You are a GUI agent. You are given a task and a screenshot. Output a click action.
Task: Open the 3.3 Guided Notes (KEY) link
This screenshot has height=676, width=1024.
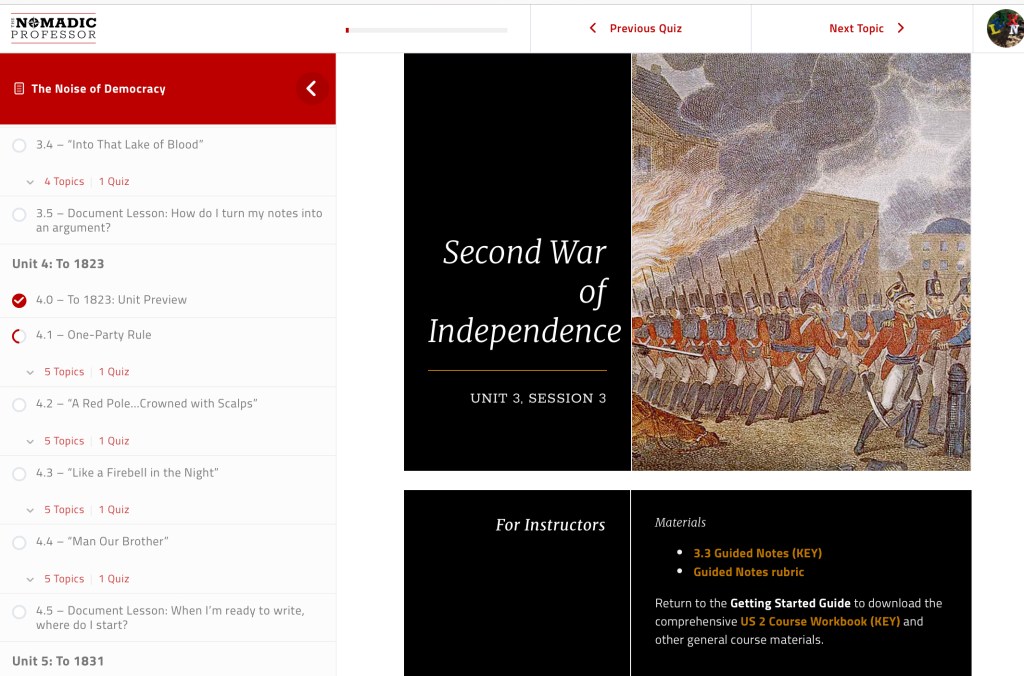coord(757,553)
